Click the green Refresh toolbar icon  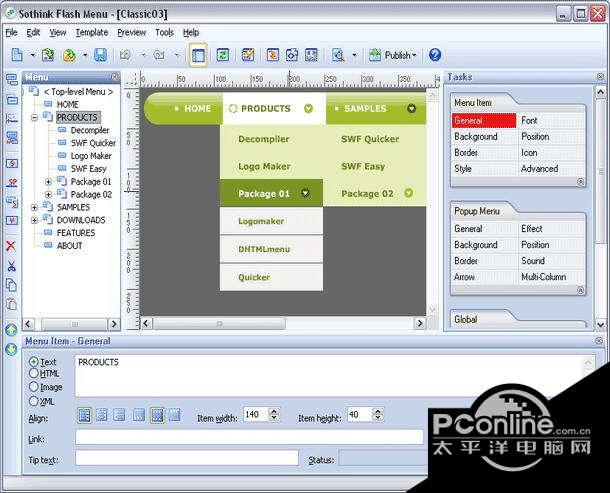click(223, 55)
